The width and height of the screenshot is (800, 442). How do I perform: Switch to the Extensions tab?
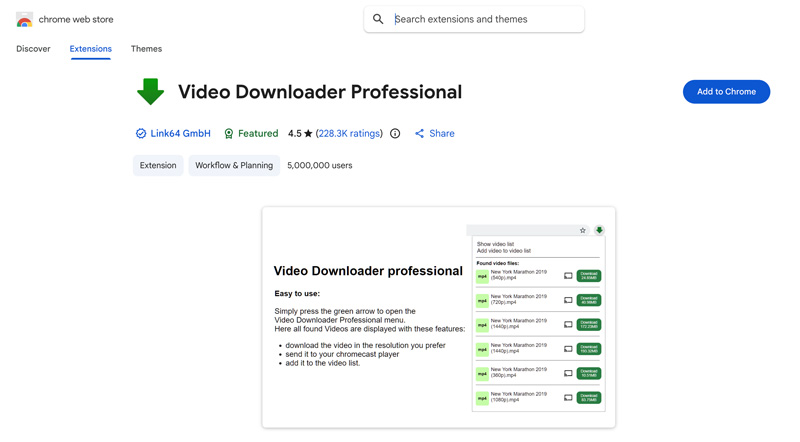91,49
